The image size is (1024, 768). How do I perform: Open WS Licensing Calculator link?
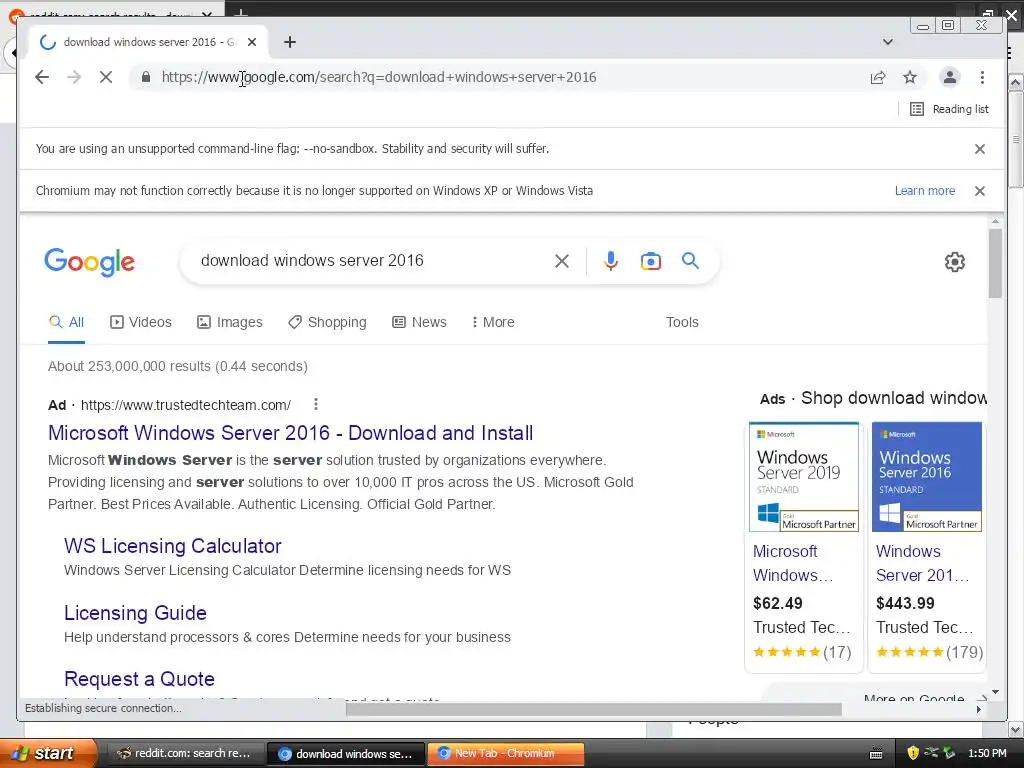tap(172, 546)
